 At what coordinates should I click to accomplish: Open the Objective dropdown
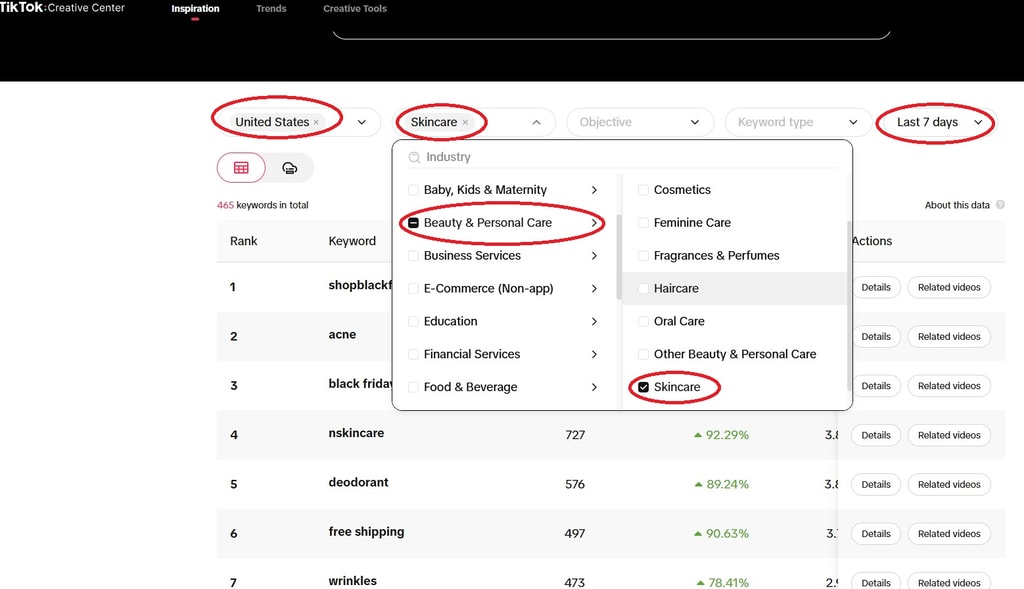coord(639,122)
